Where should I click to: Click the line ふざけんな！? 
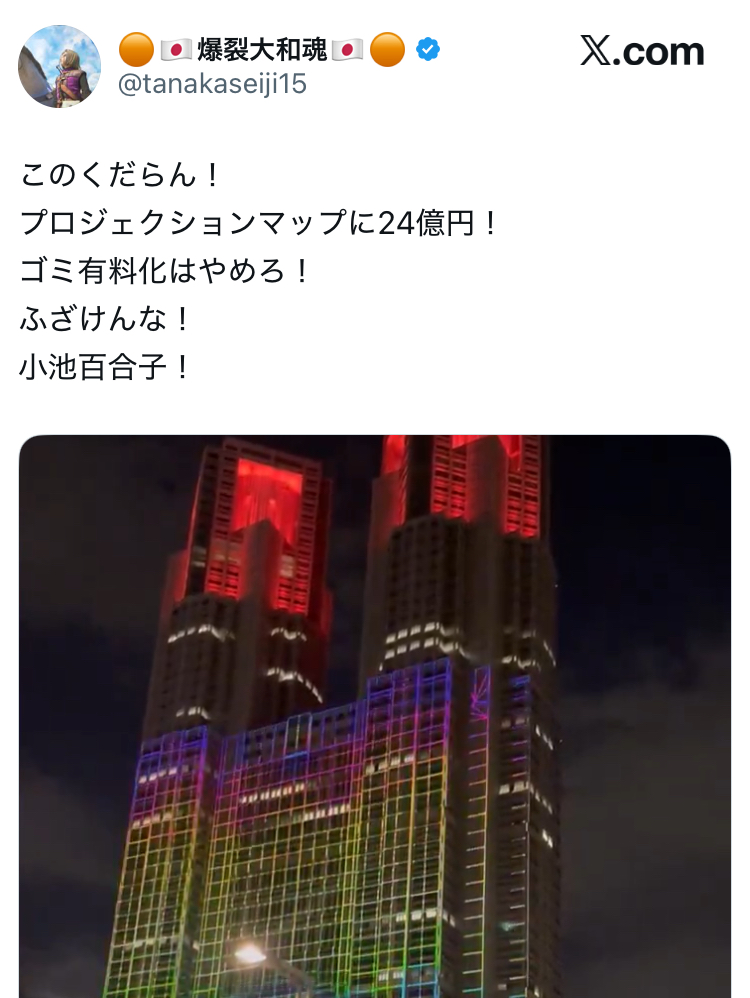pos(105,319)
